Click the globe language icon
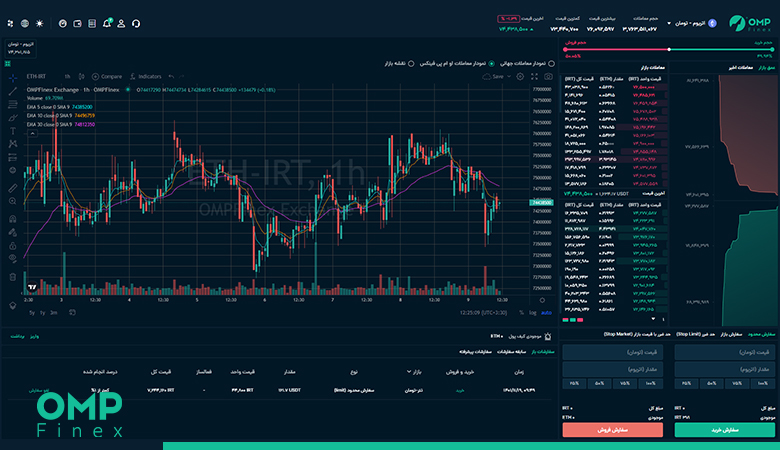Viewport: 780px width, 450px height. point(25,23)
